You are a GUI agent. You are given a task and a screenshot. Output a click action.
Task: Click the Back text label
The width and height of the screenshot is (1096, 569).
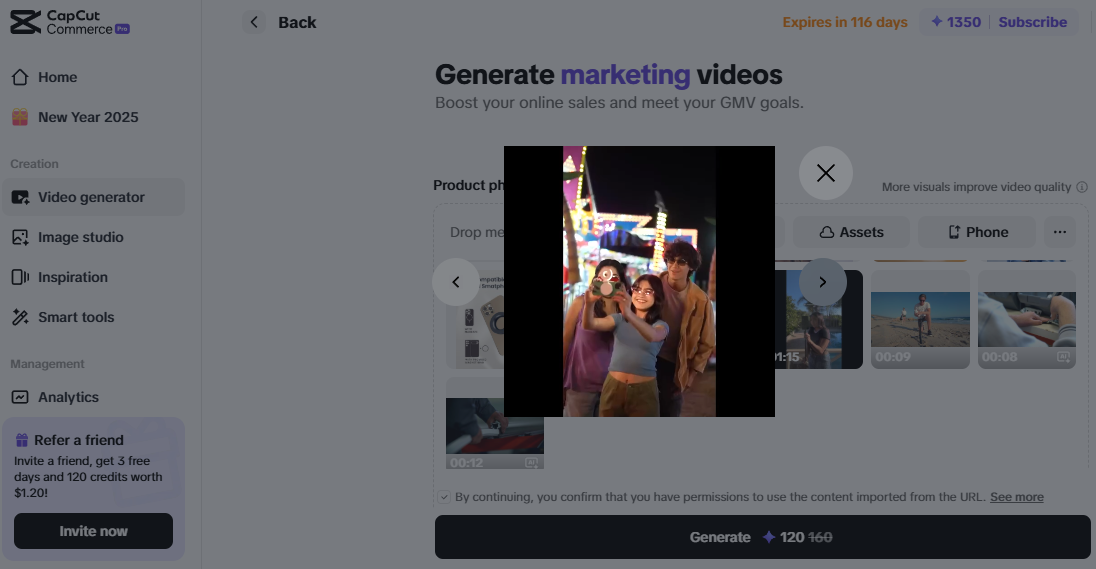pyautogui.click(x=297, y=22)
